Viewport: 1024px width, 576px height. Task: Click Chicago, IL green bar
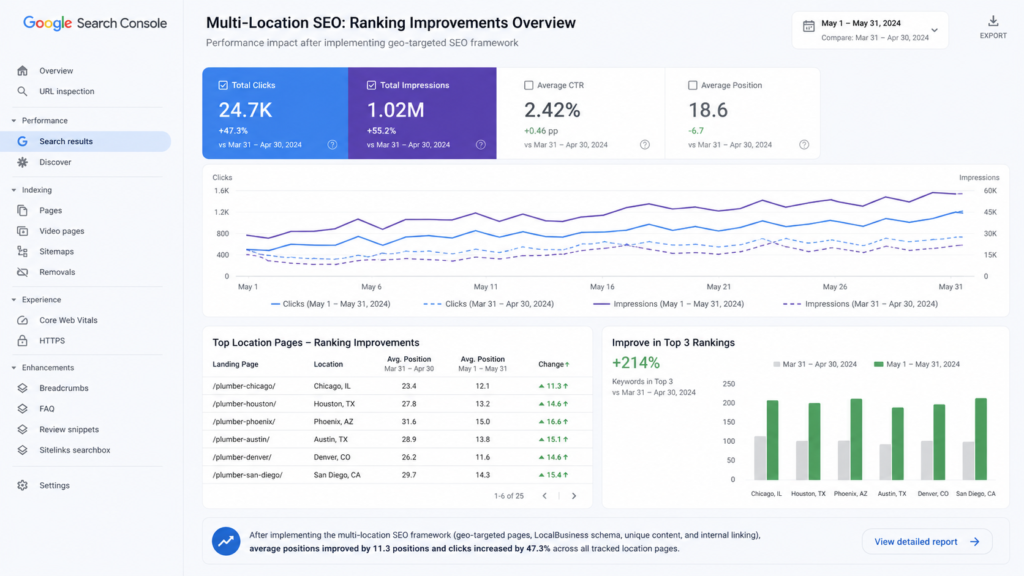pyautogui.click(x=772, y=440)
